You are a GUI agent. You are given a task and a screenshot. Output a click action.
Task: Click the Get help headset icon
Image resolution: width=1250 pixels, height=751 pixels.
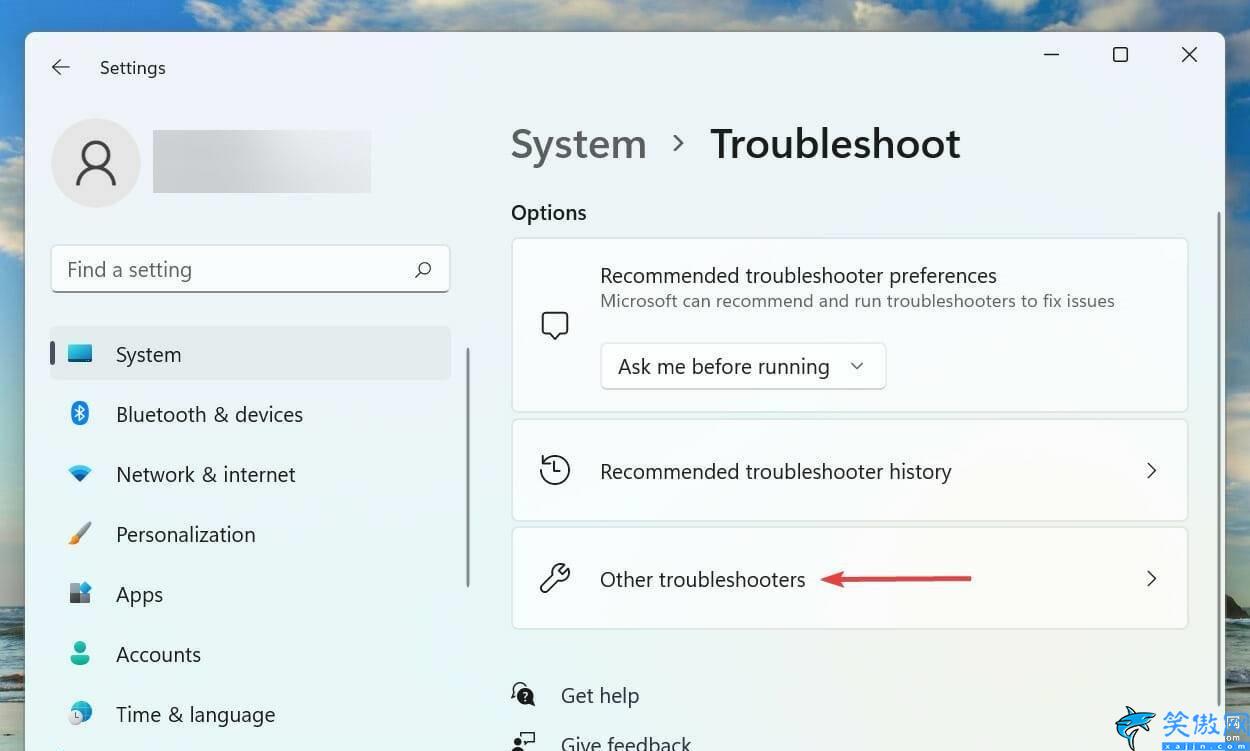tap(523, 694)
